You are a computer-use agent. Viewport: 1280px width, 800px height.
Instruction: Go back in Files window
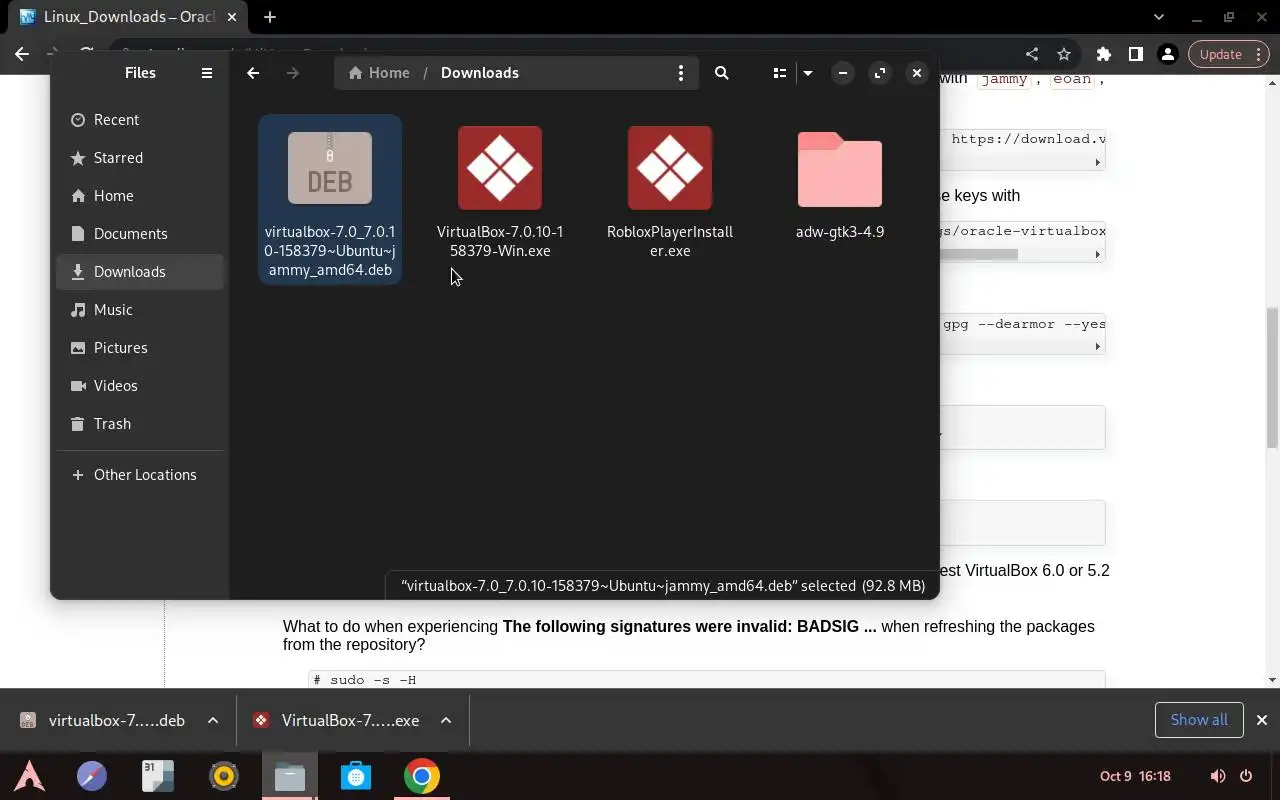[x=253, y=73]
